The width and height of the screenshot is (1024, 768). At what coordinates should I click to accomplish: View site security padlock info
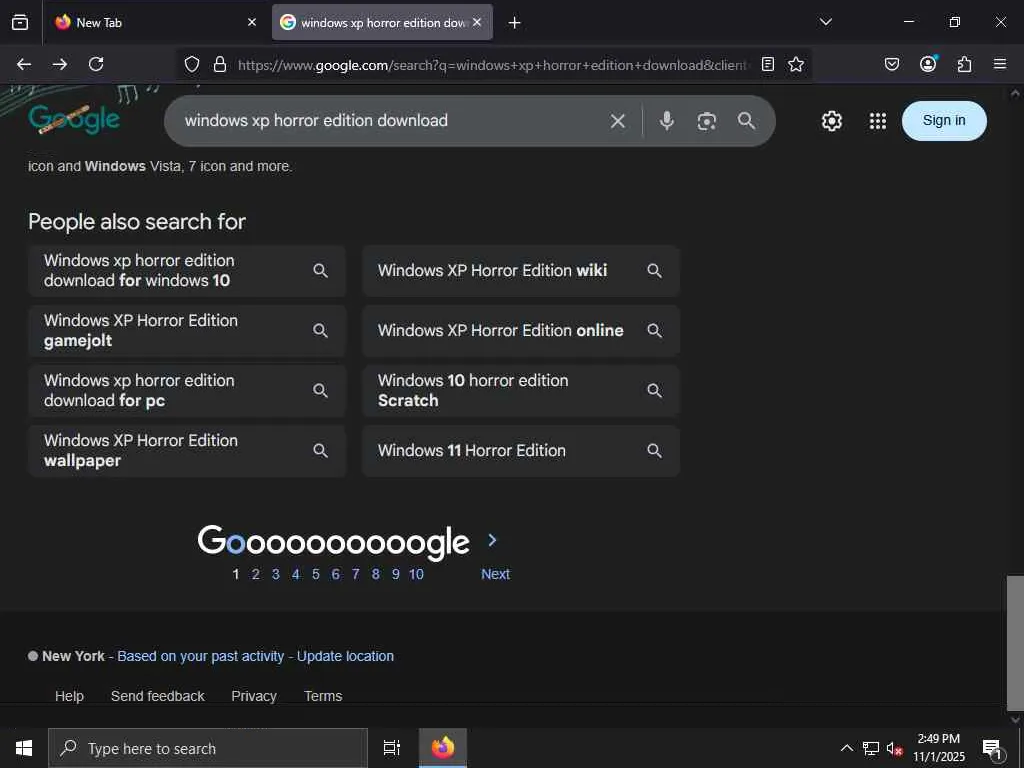[x=220, y=64]
